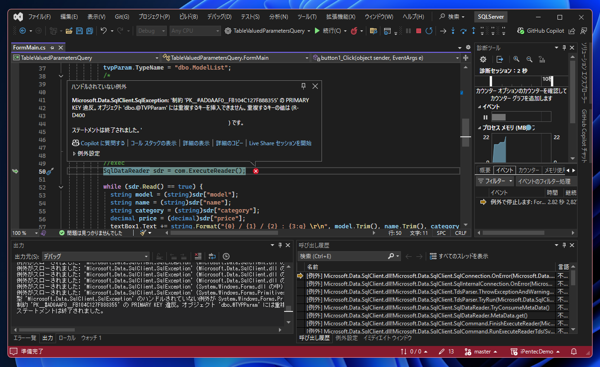Click the 続行(C) continue button
Image resolution: width=600 pixels, height=367 pixels.
coord(329,31)
